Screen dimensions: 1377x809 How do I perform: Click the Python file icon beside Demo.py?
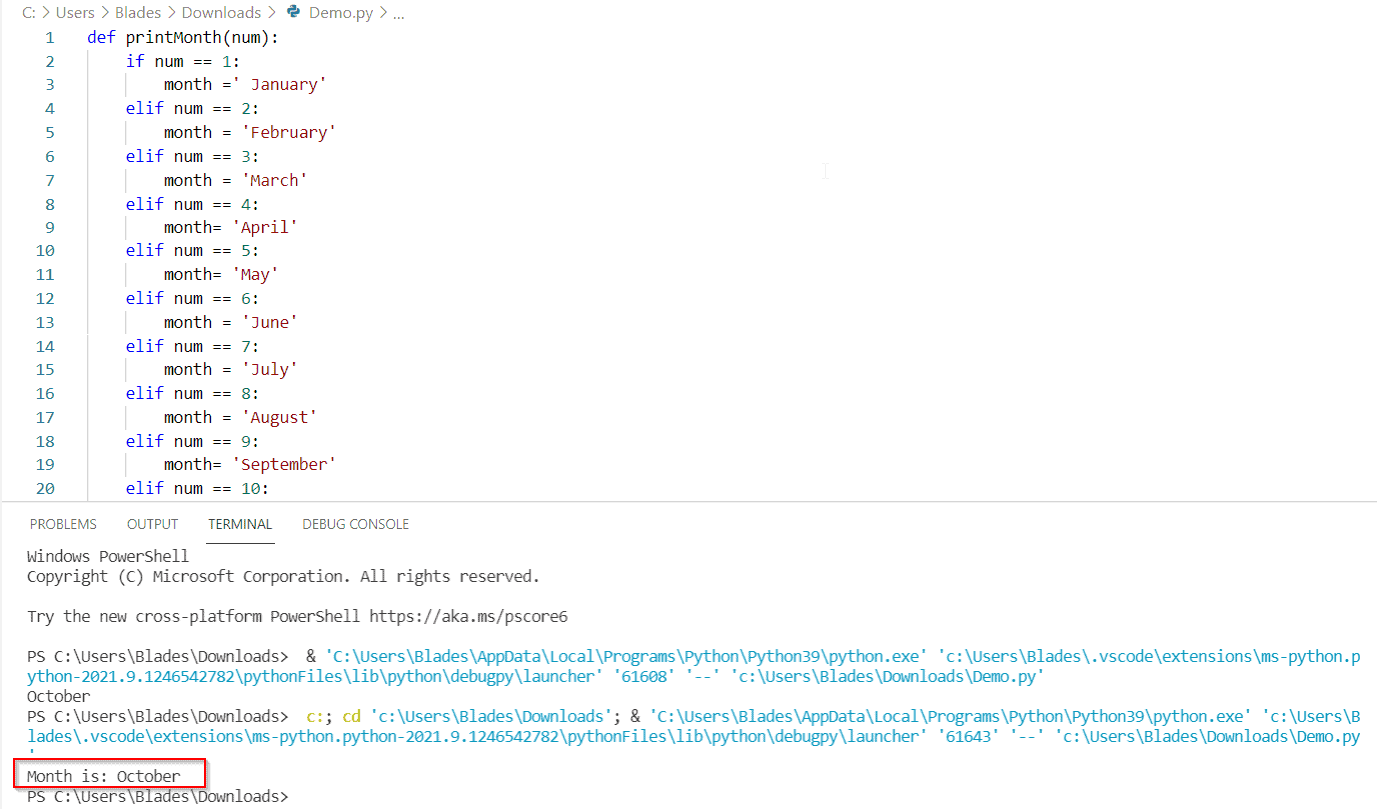point(293,13)
